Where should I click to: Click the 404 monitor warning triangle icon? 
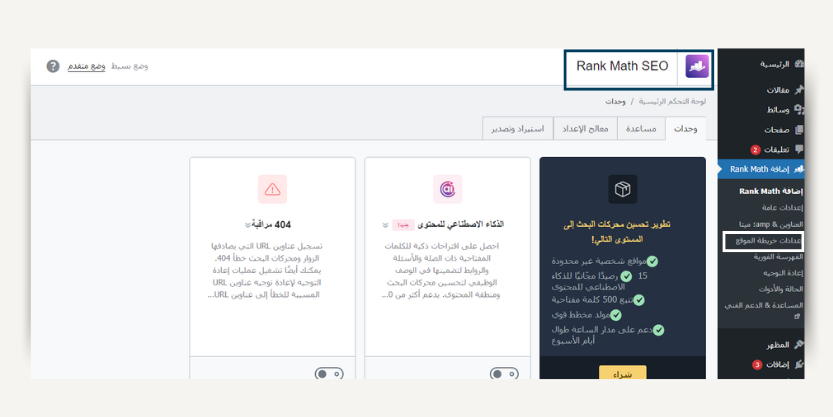[273, 189]
